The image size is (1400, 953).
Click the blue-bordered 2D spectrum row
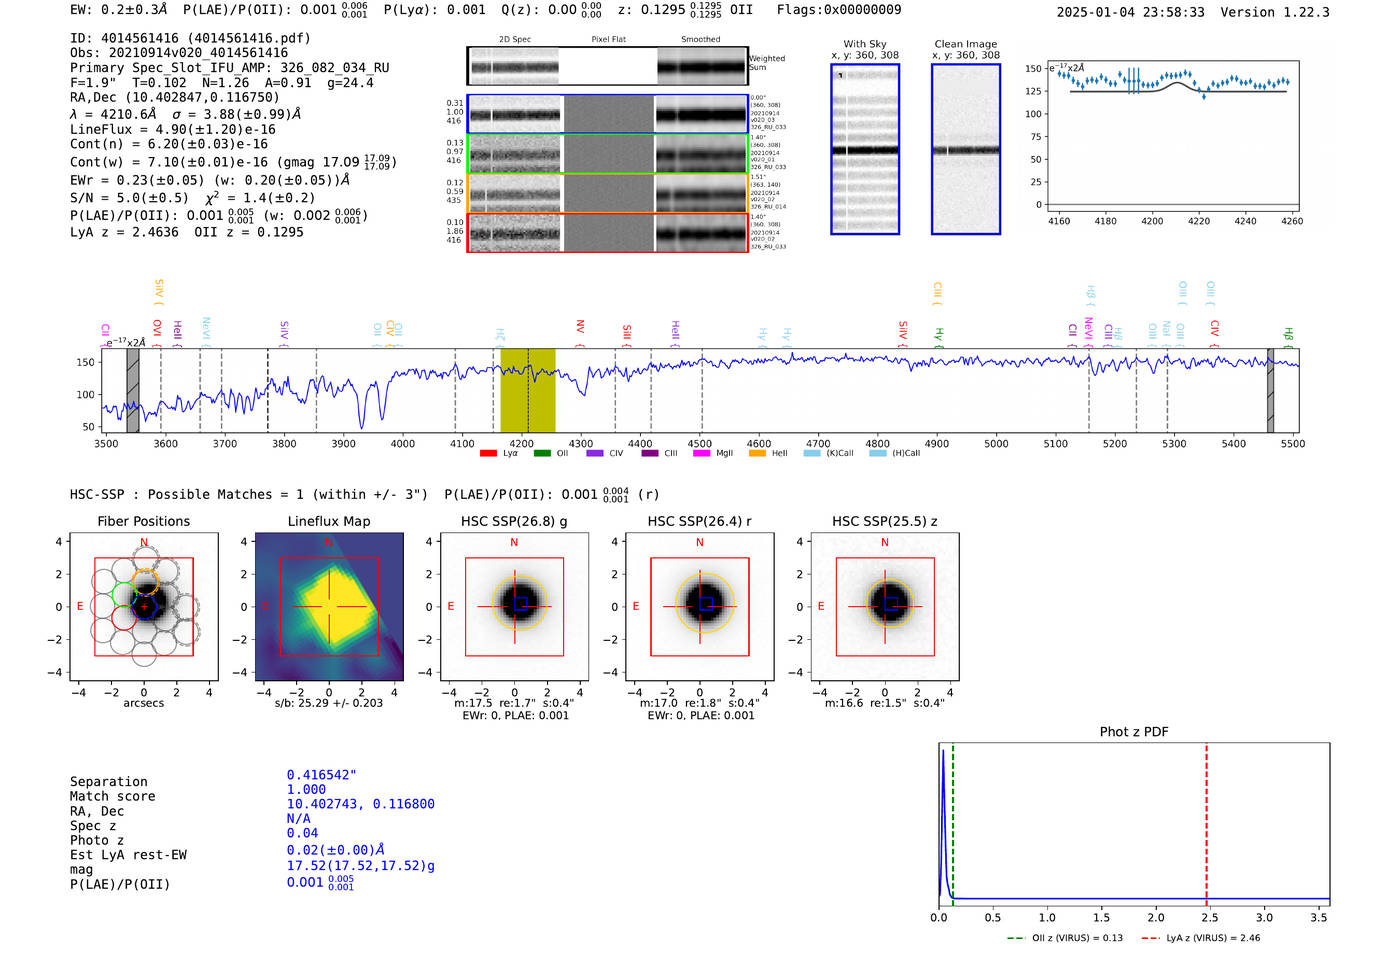click(608, 114)
